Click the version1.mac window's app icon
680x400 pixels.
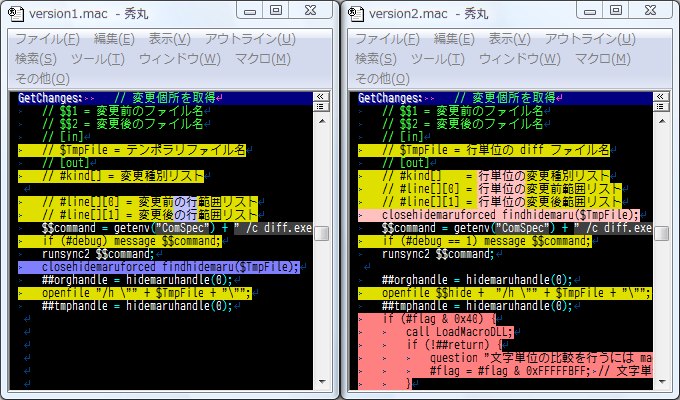(16, 14)
